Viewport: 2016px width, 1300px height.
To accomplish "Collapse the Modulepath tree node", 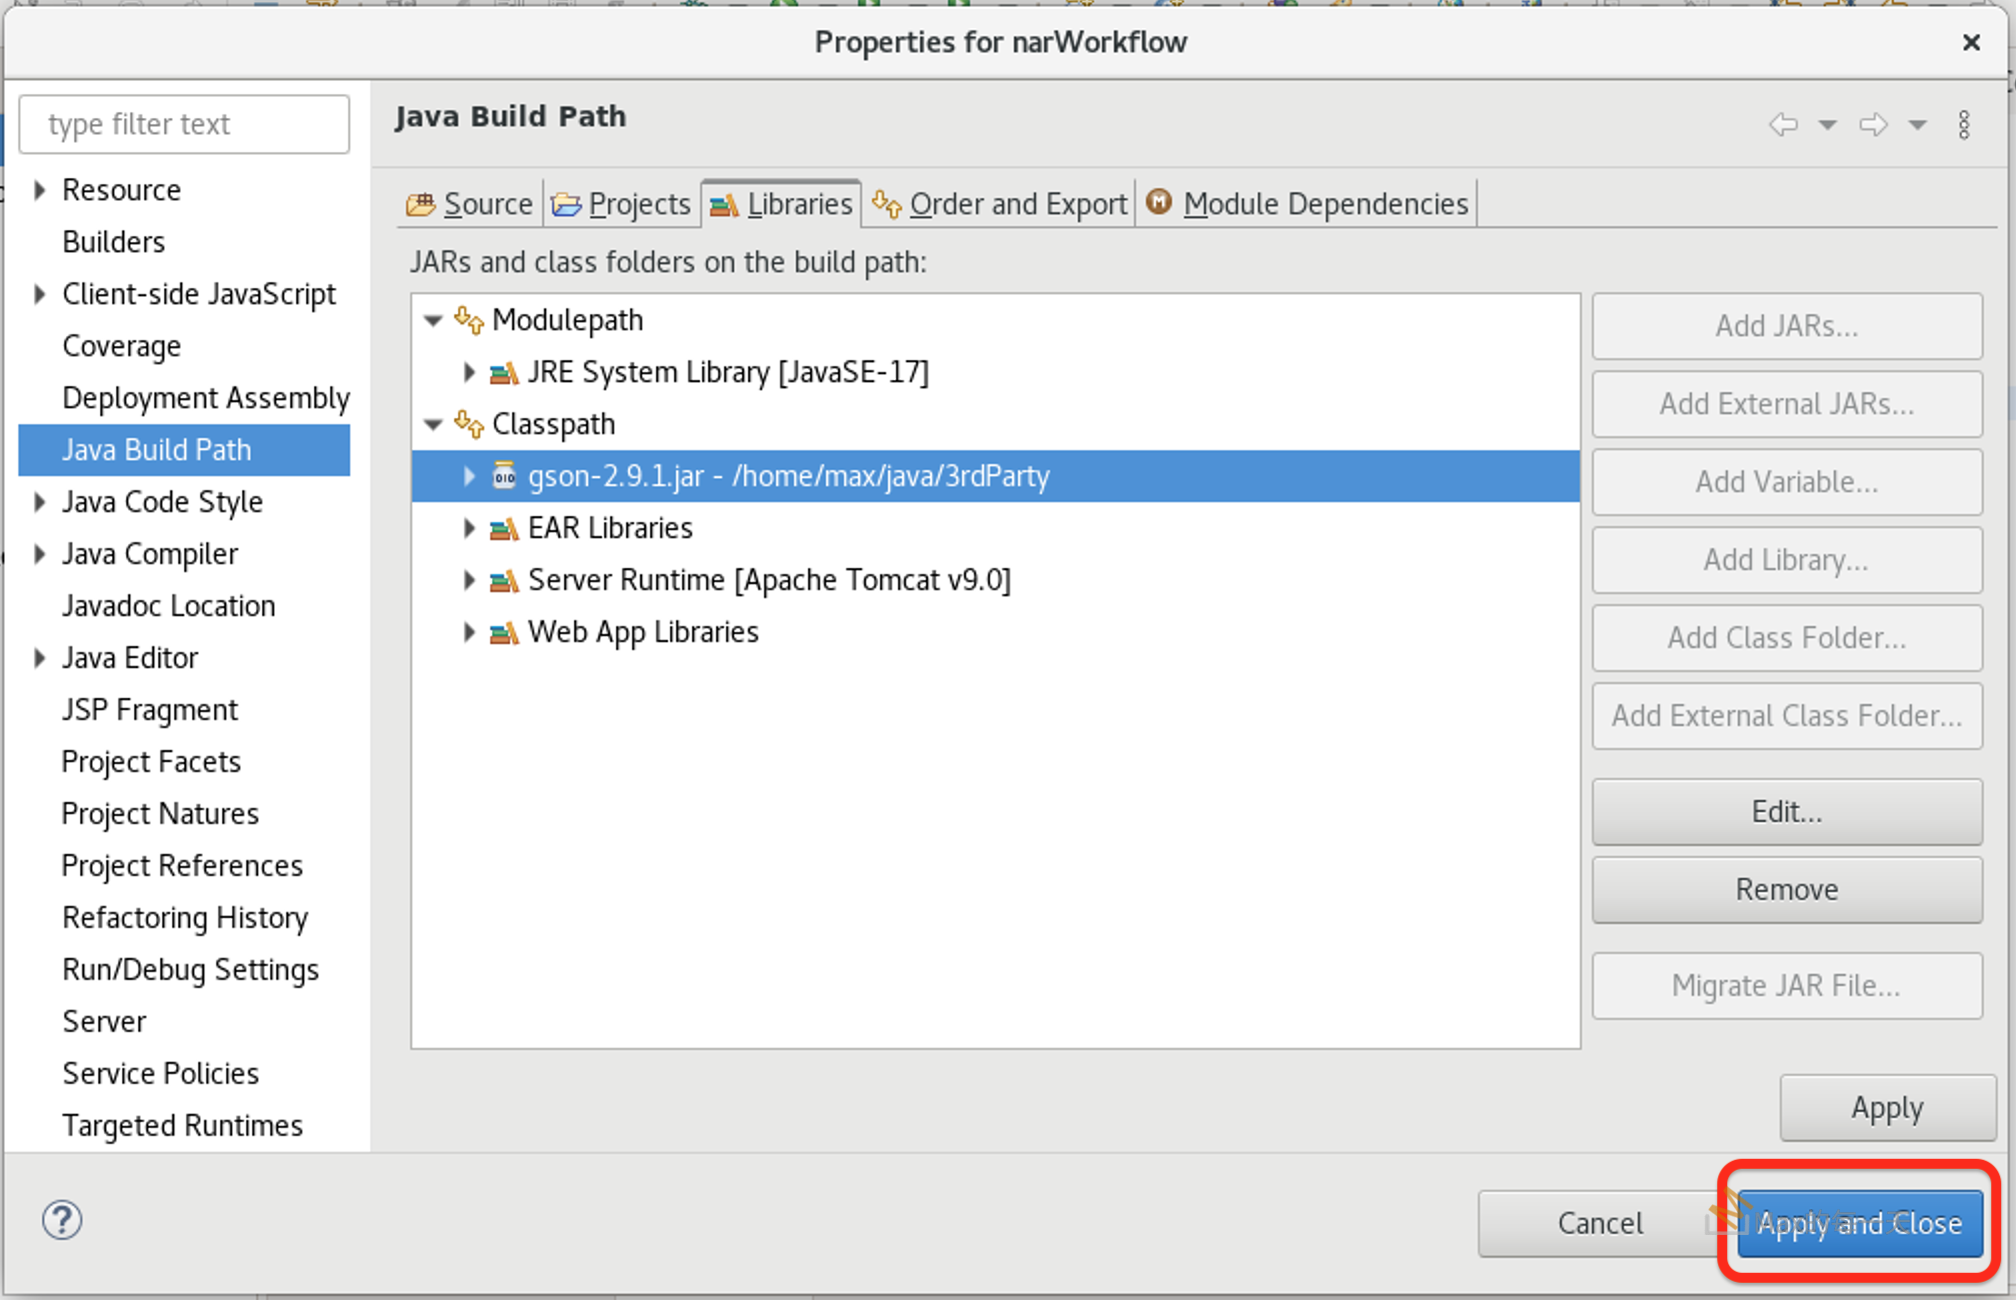I will 433,321.
